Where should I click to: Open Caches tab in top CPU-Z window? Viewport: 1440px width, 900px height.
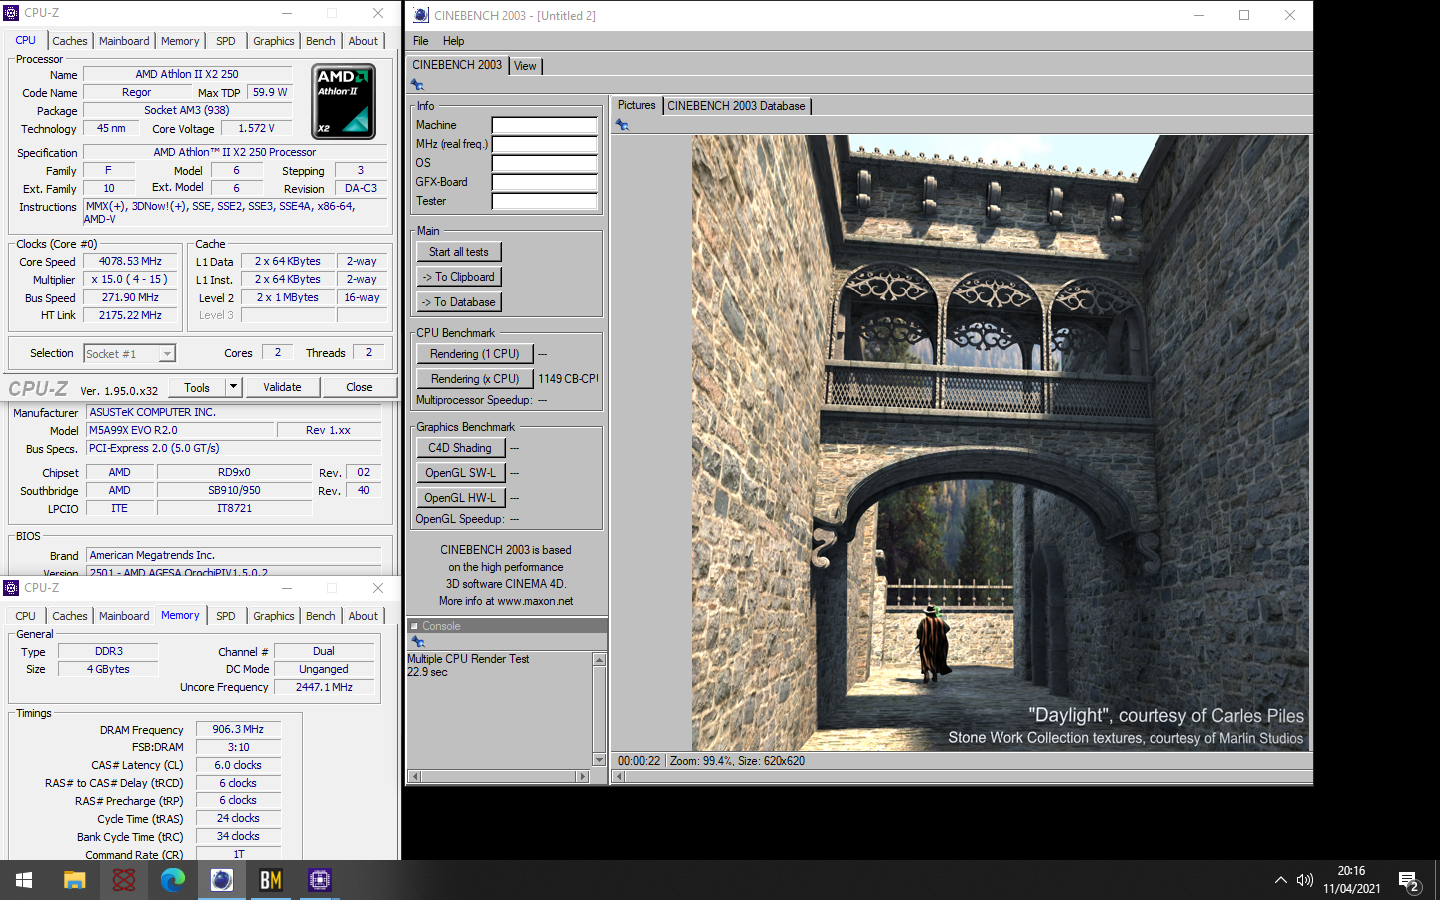(x=70, y=41)
